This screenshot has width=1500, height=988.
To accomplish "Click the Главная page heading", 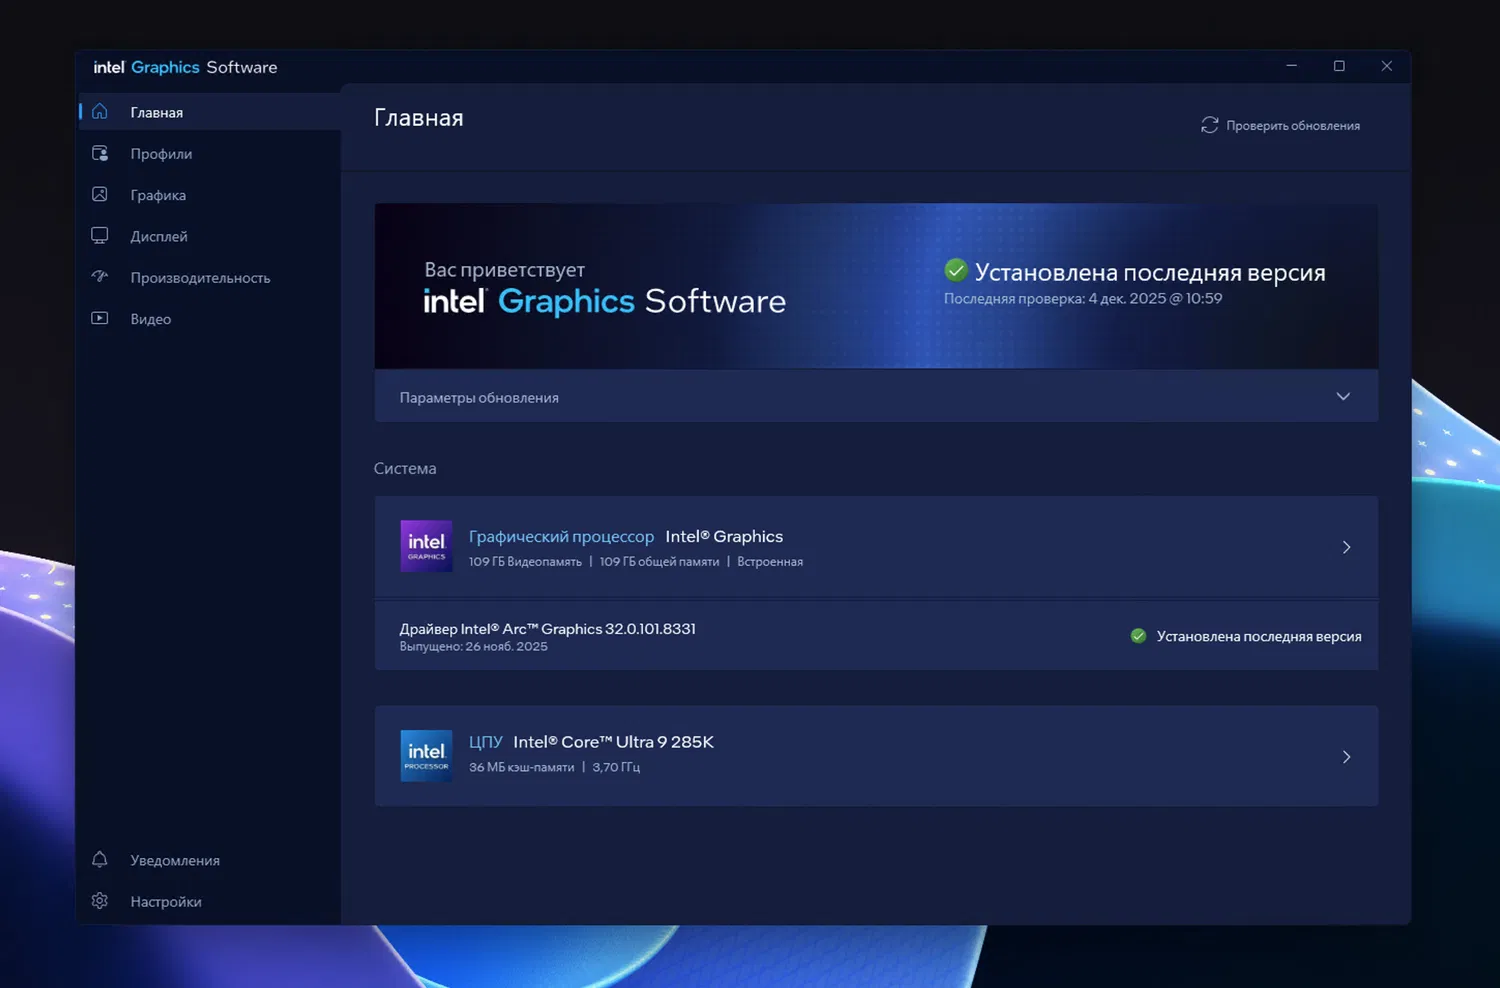I will click(x=419, y=118).
